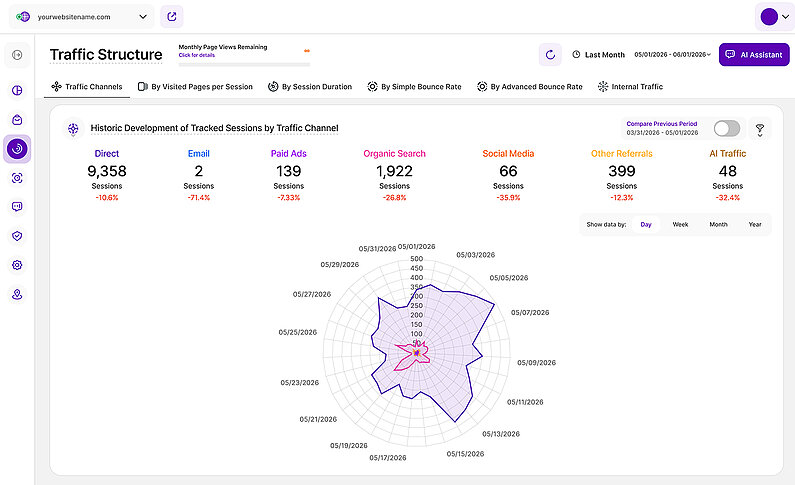The height and width of the screenshot is (485, 795).
Task: Click the website globe favicon
Action: coord(23,17)
